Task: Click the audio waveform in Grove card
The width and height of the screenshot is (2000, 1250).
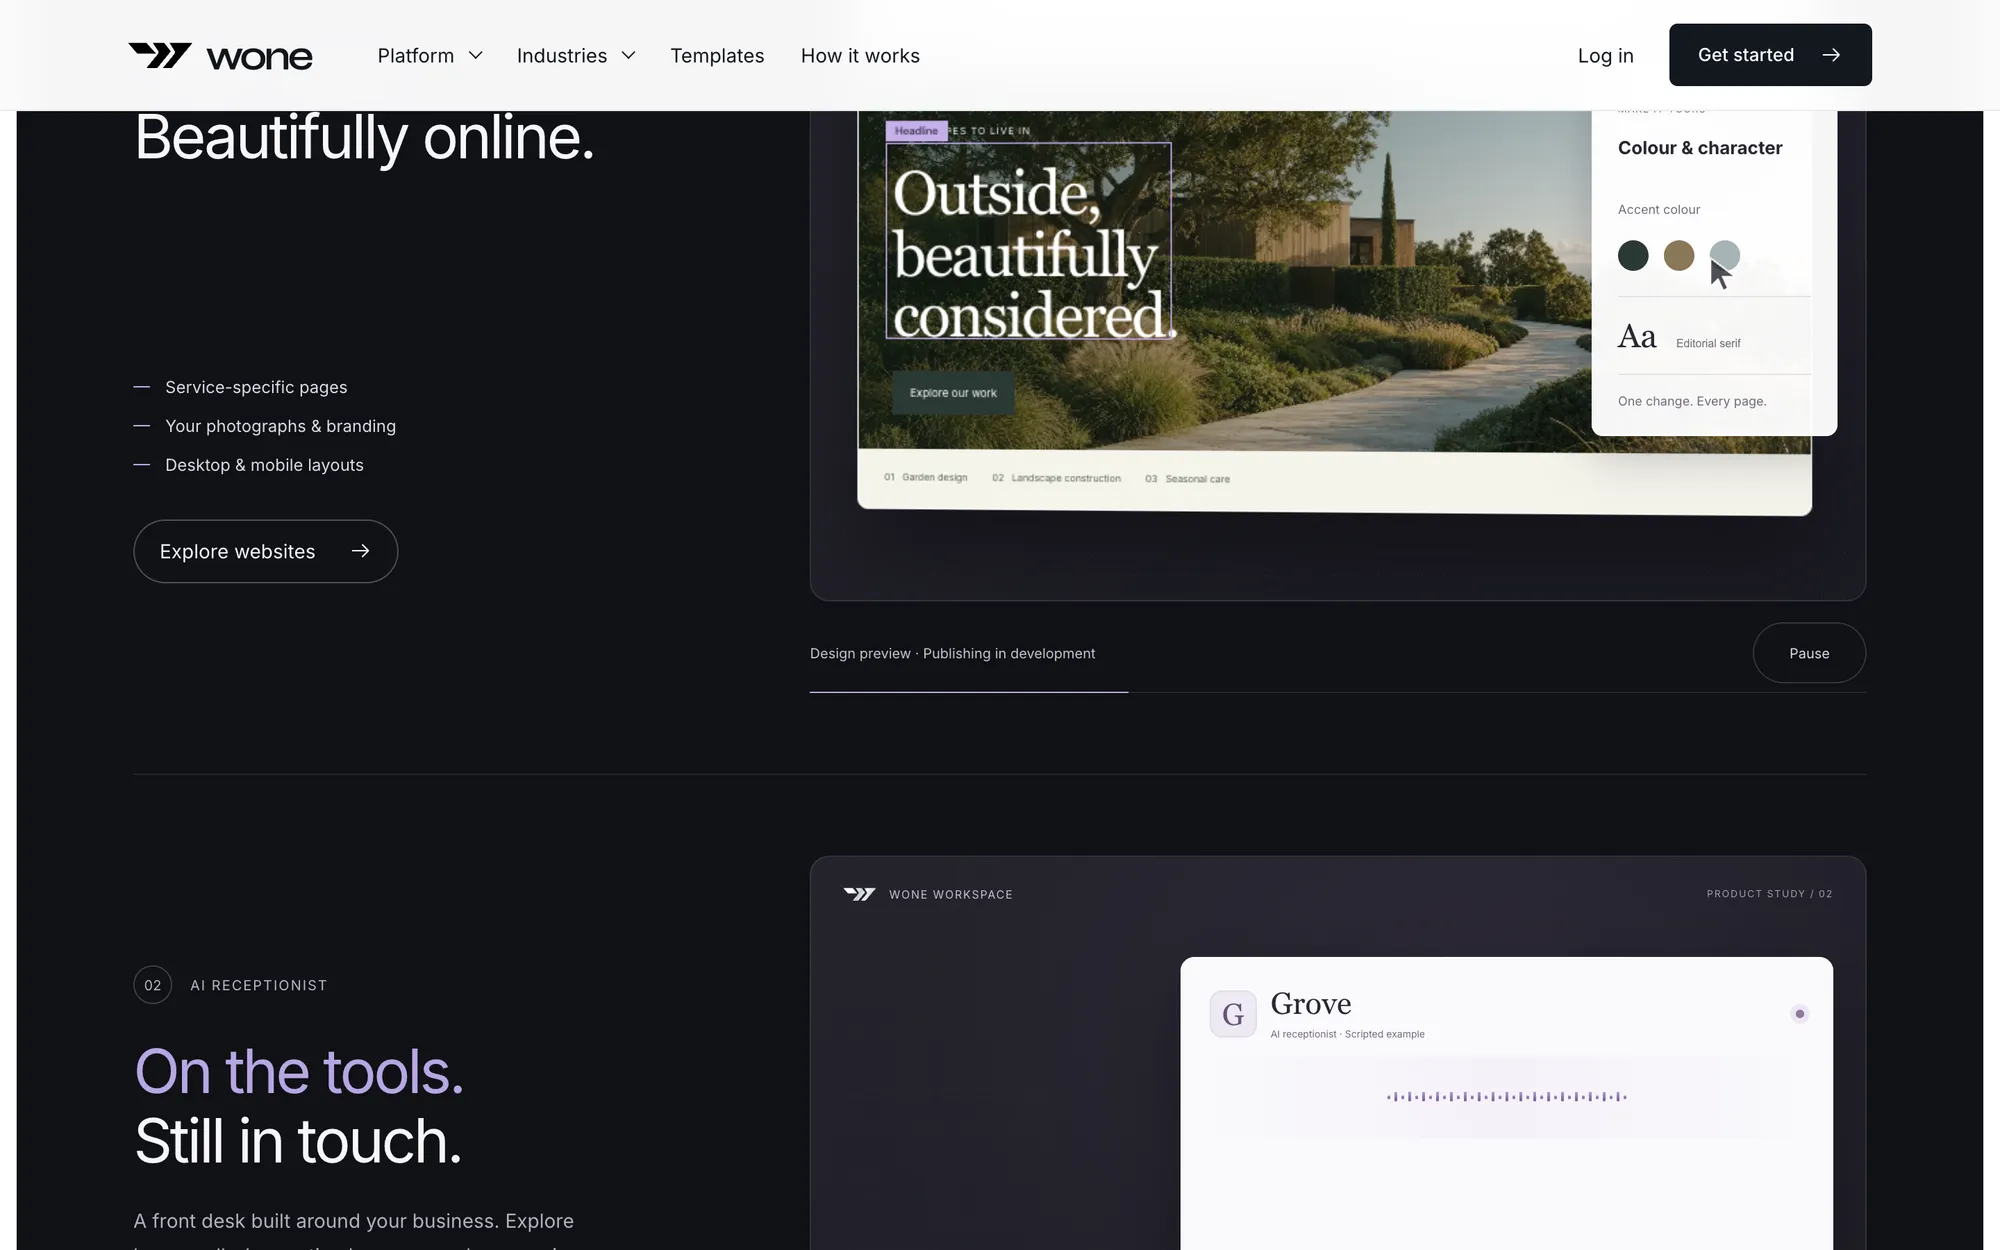Action: click(x=1507, y=1097)
